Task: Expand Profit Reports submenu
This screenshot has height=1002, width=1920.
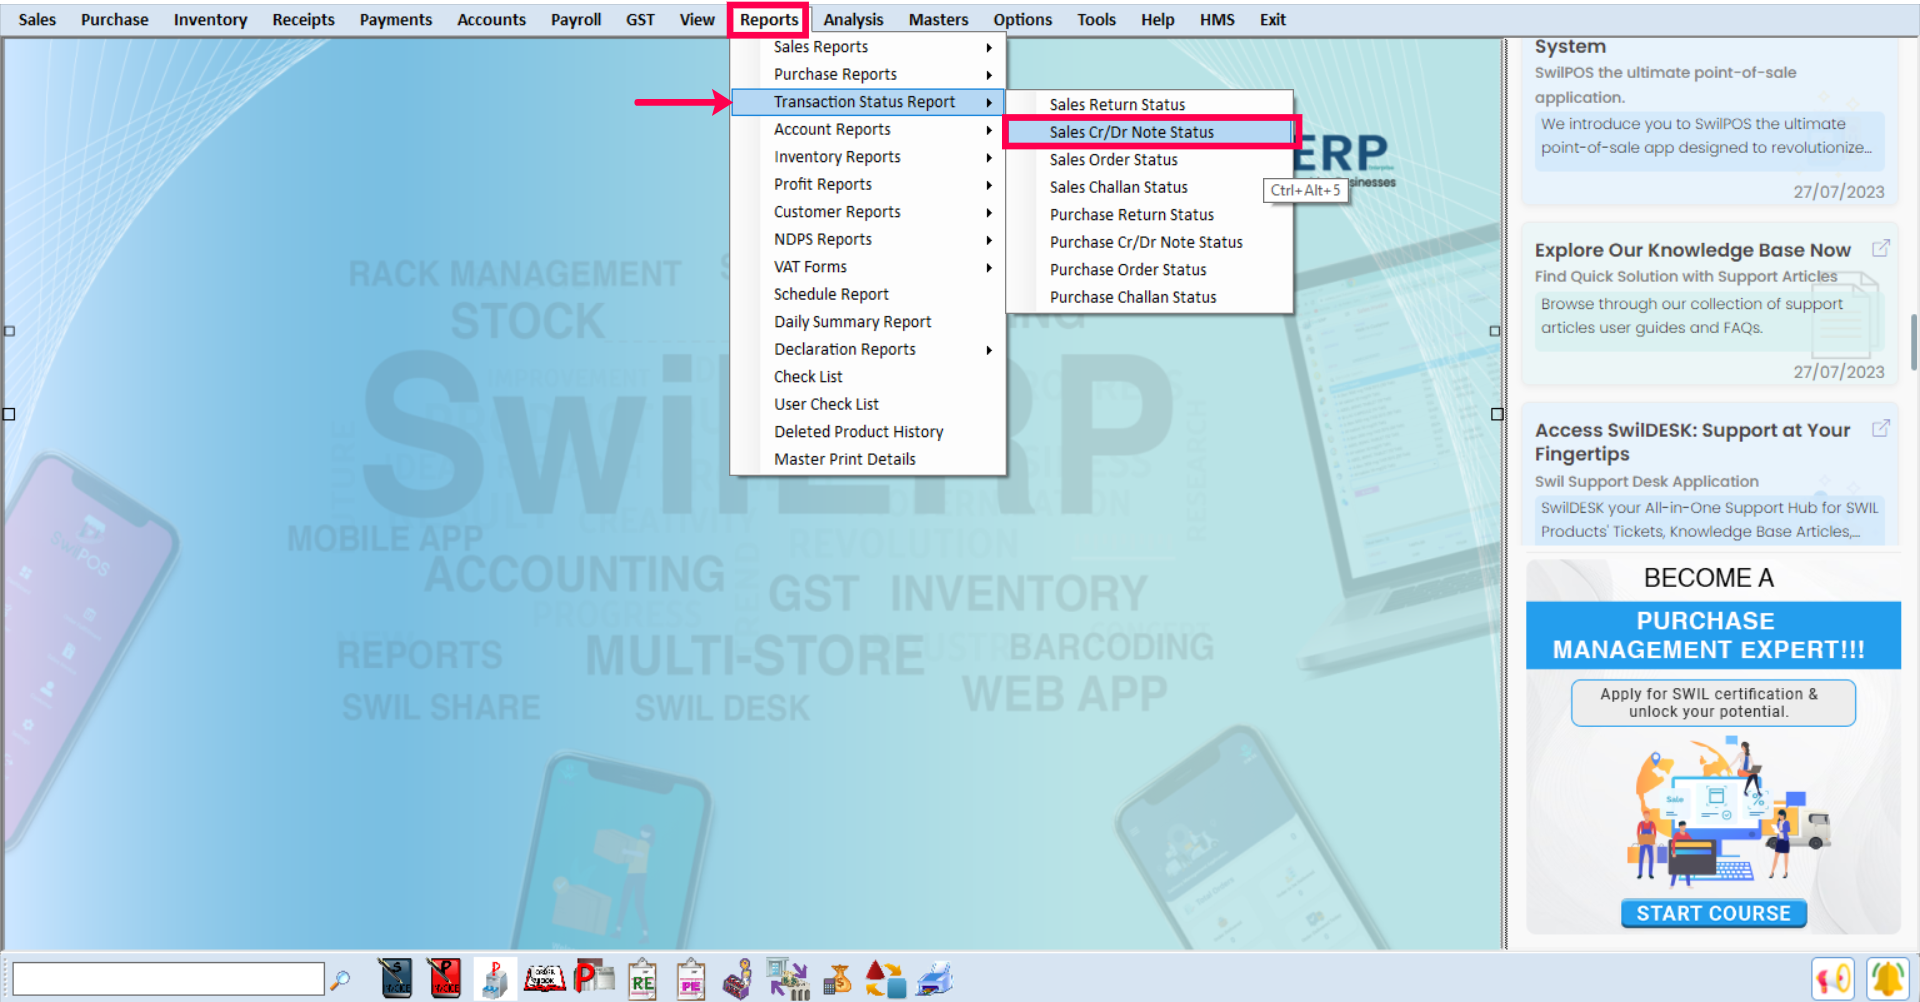Action: (x=868, y=184)
